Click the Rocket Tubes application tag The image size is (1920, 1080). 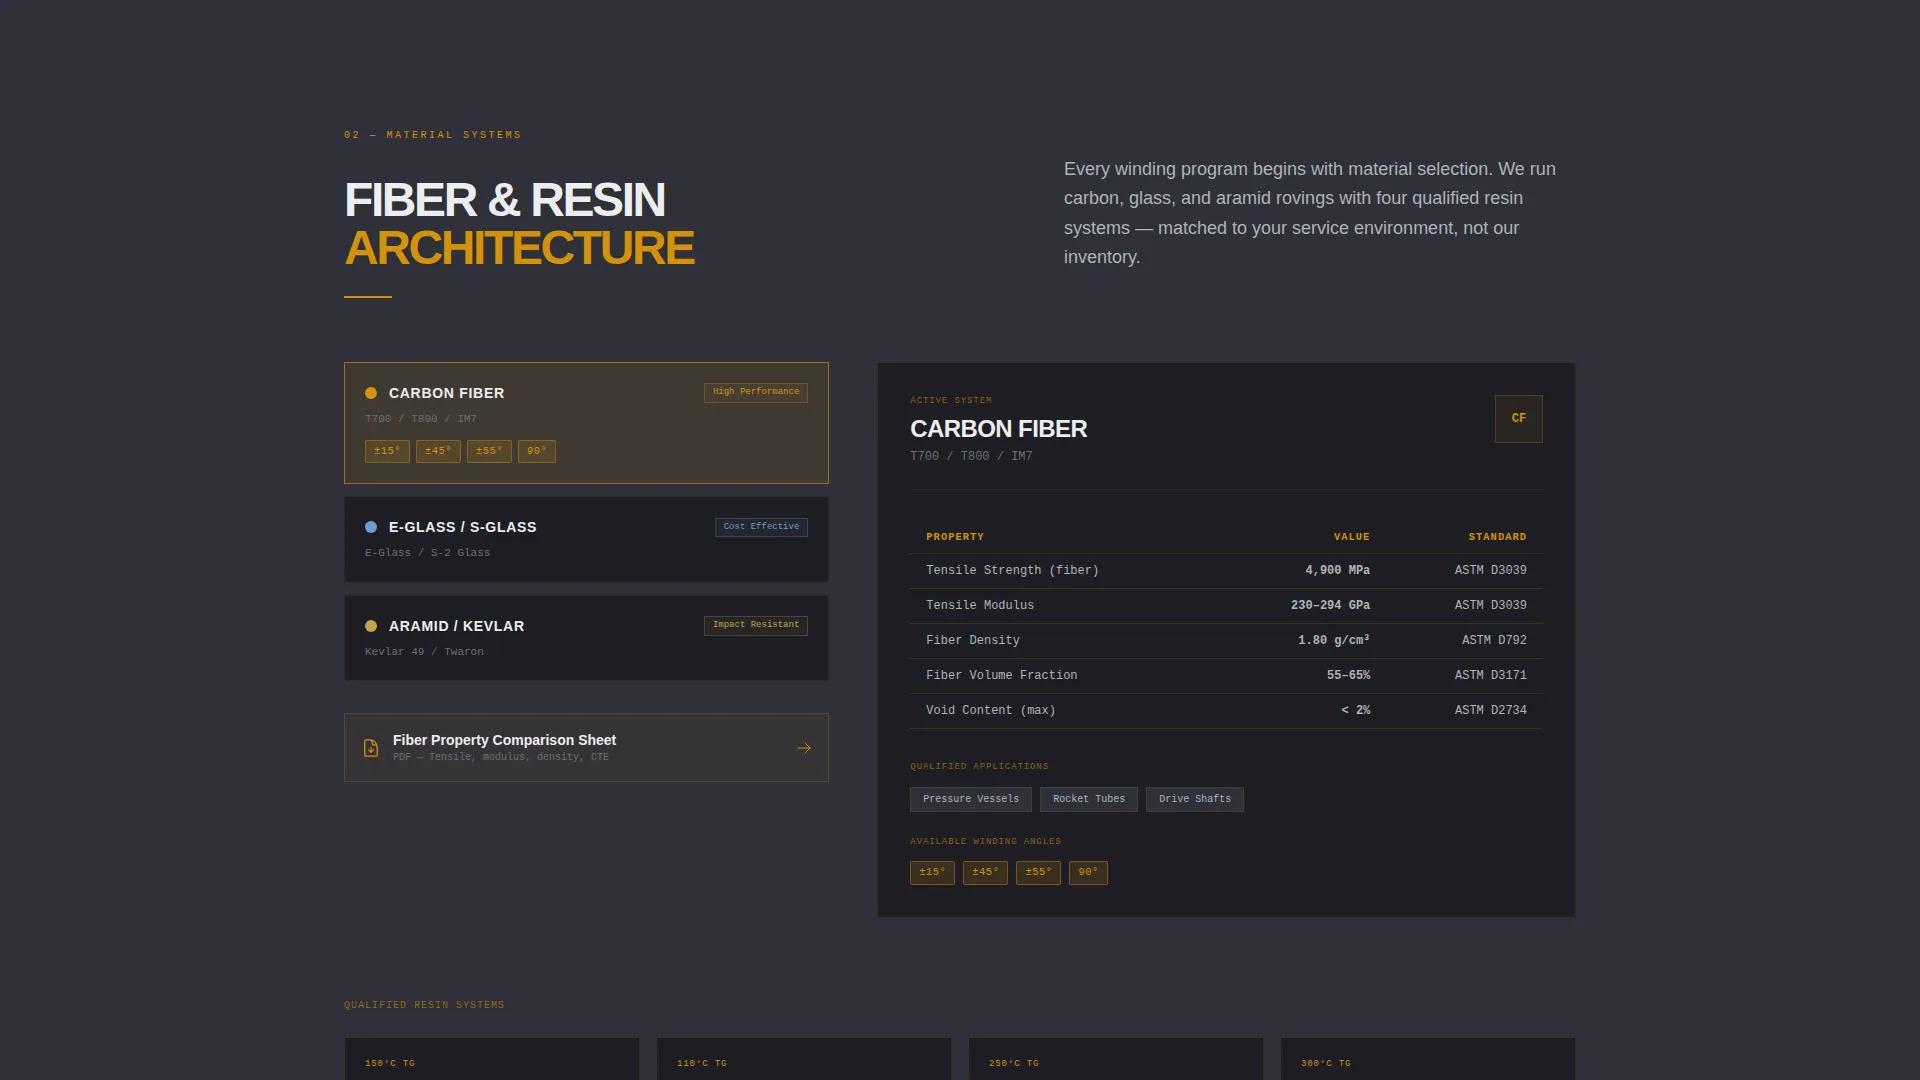1089,799
